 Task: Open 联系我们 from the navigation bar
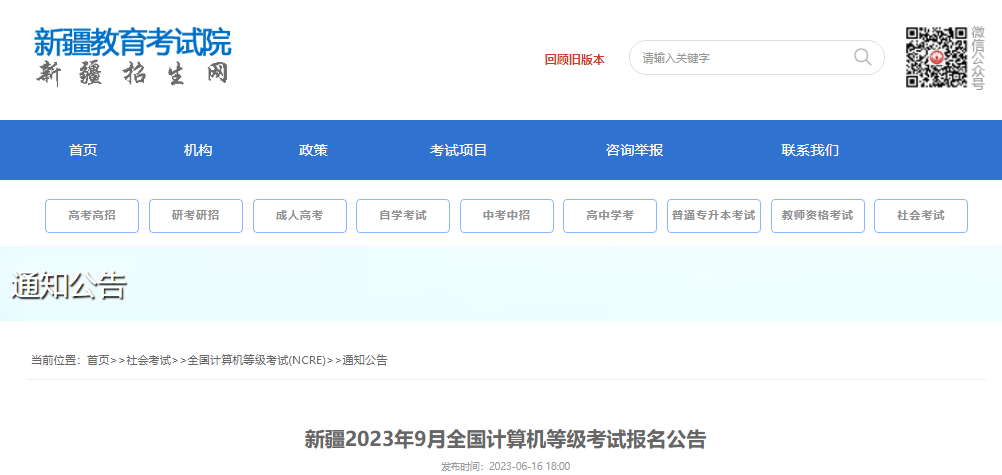[810, 150]
